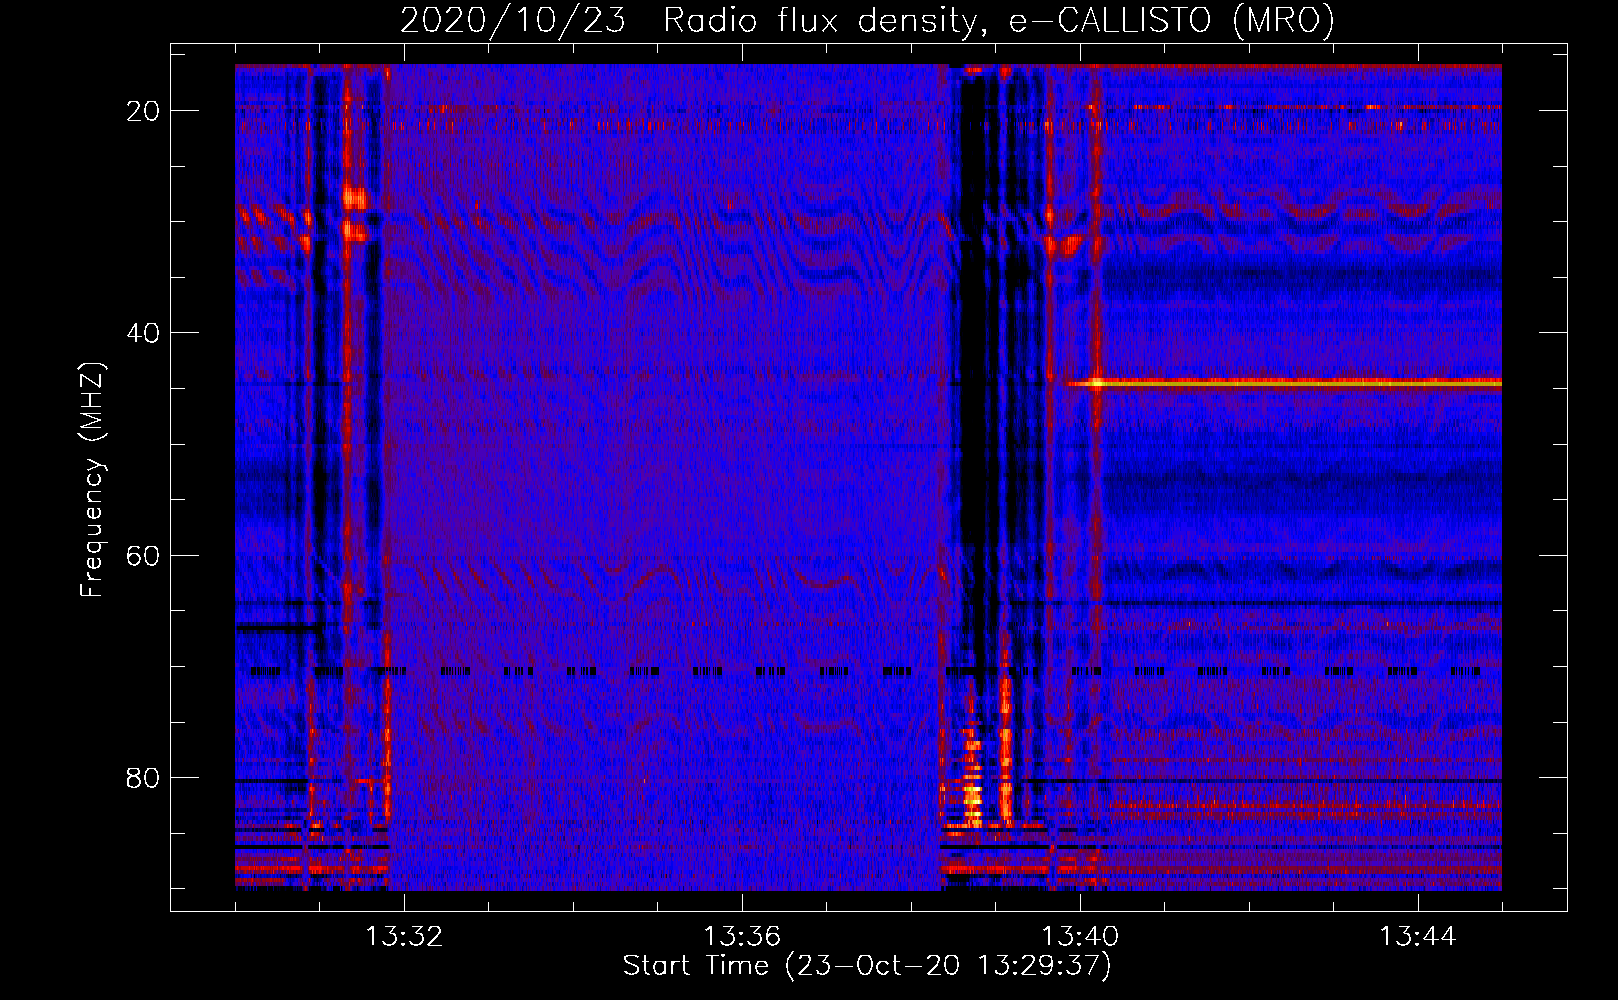The image size is (1618, 1000).
Task: Click the 13:44 time tick label
Action: click(x=1418, y=937)
